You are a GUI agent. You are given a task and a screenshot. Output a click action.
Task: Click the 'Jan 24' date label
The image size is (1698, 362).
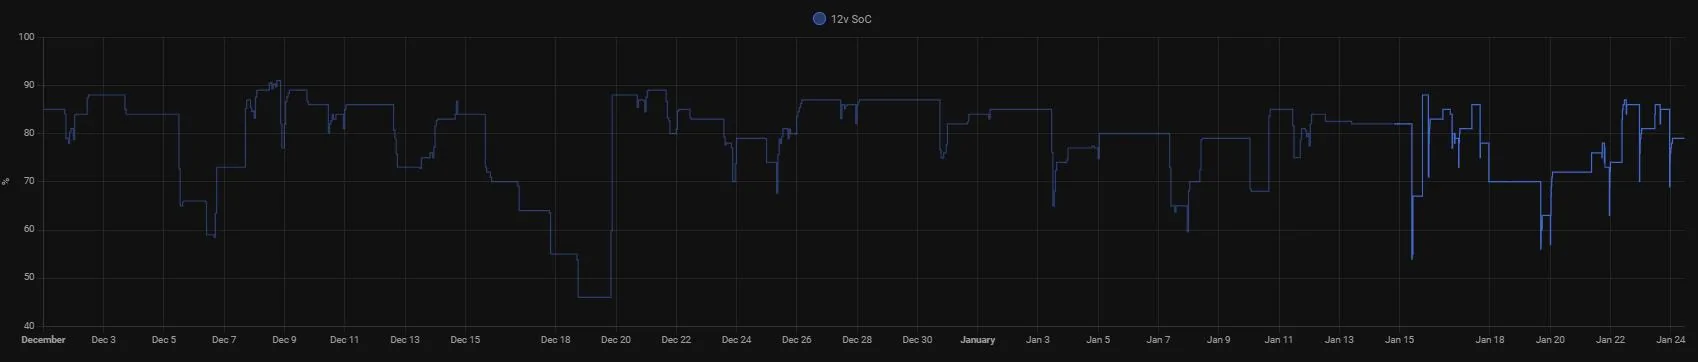[x=1670, y=340]
